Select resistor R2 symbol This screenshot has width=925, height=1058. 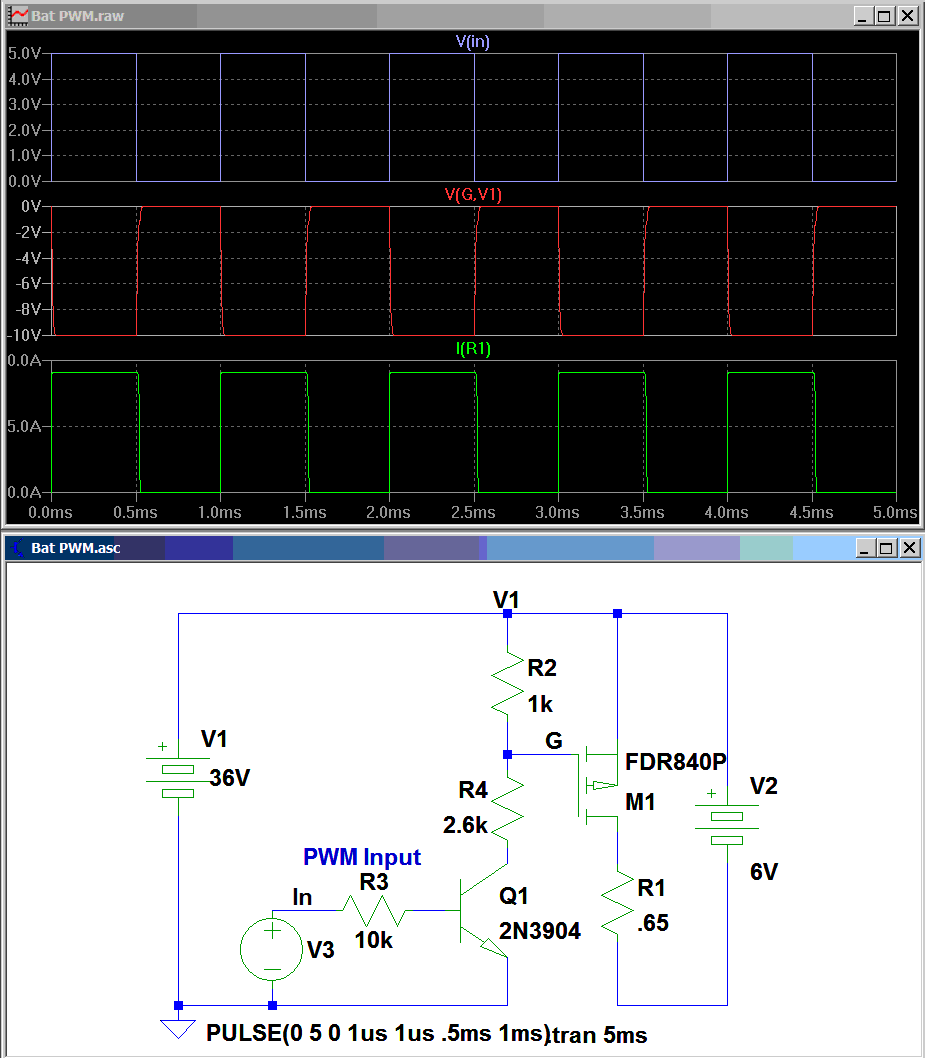click(x=507, y=684)
